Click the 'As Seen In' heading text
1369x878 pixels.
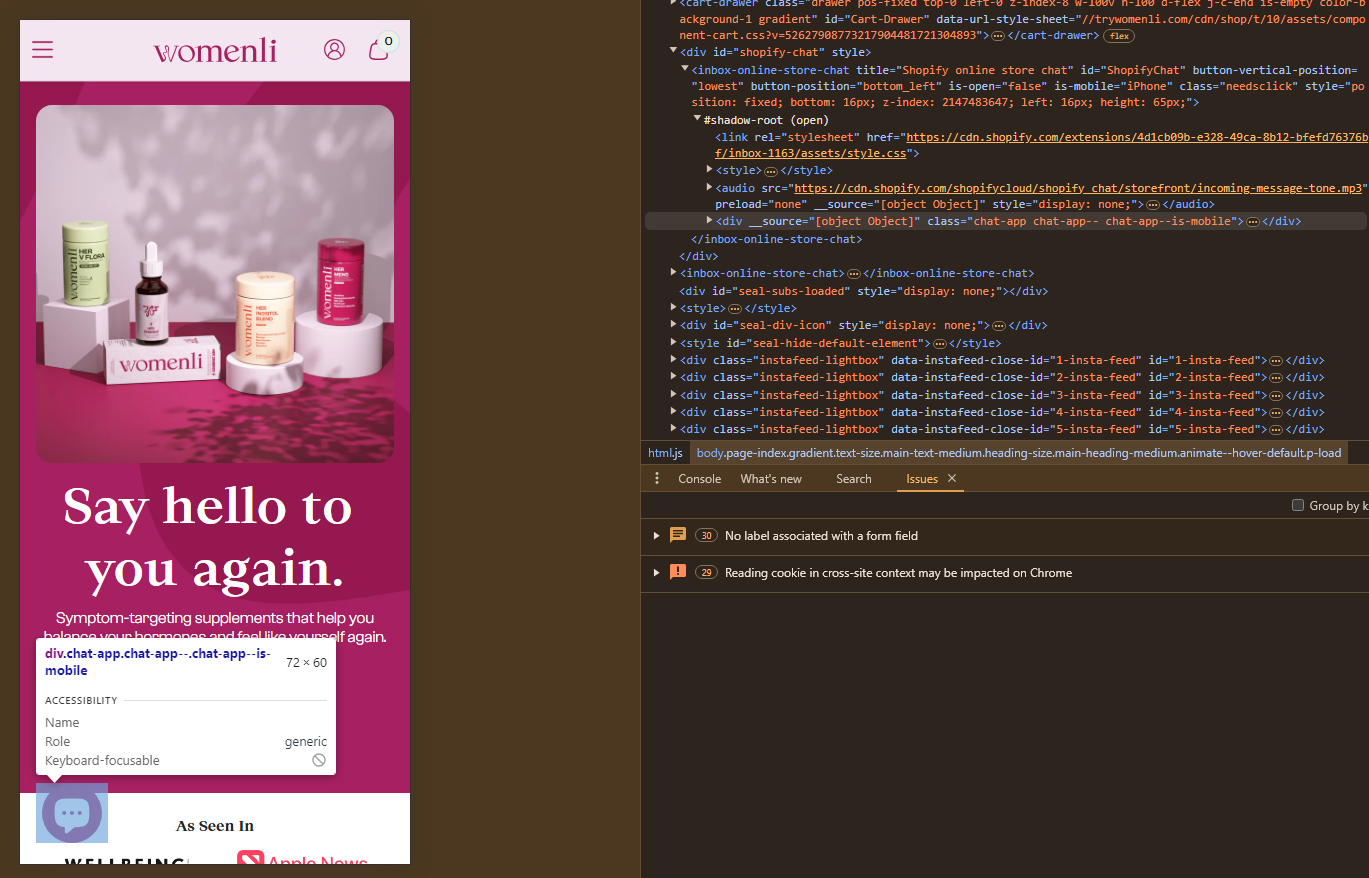[x=215, y=826]
